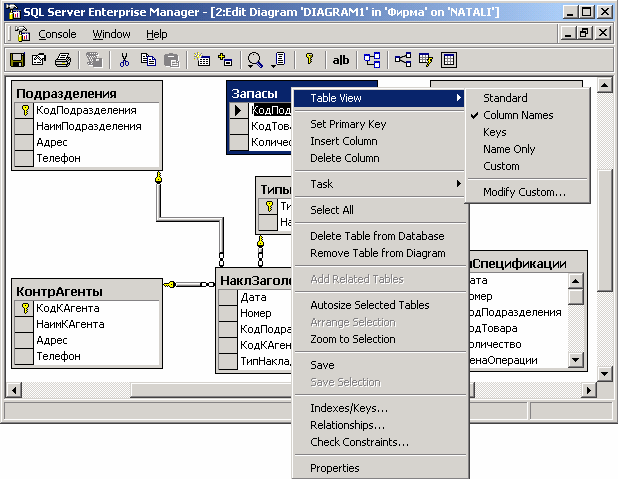Select the Запасы table title

pos(254,93)
